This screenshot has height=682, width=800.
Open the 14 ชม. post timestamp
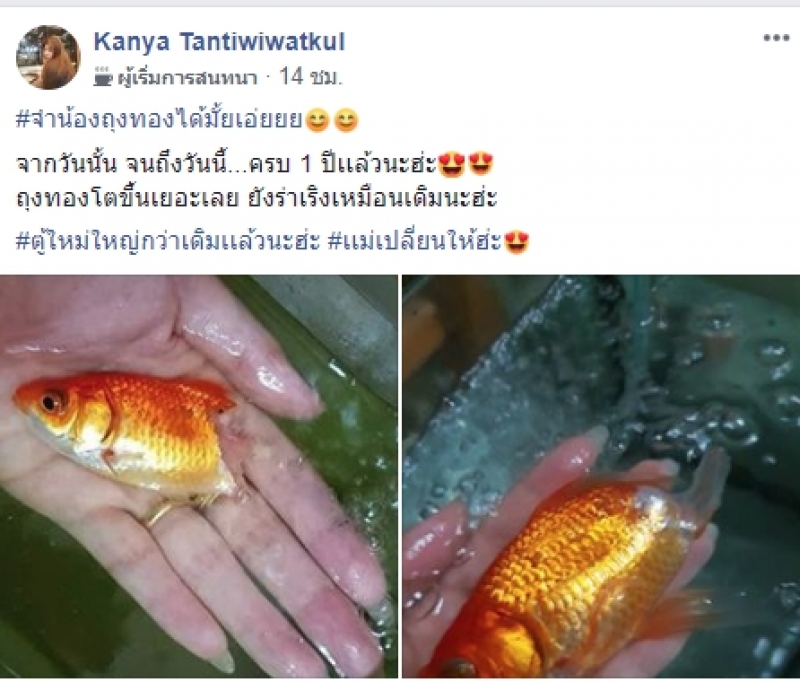point(310,77)
